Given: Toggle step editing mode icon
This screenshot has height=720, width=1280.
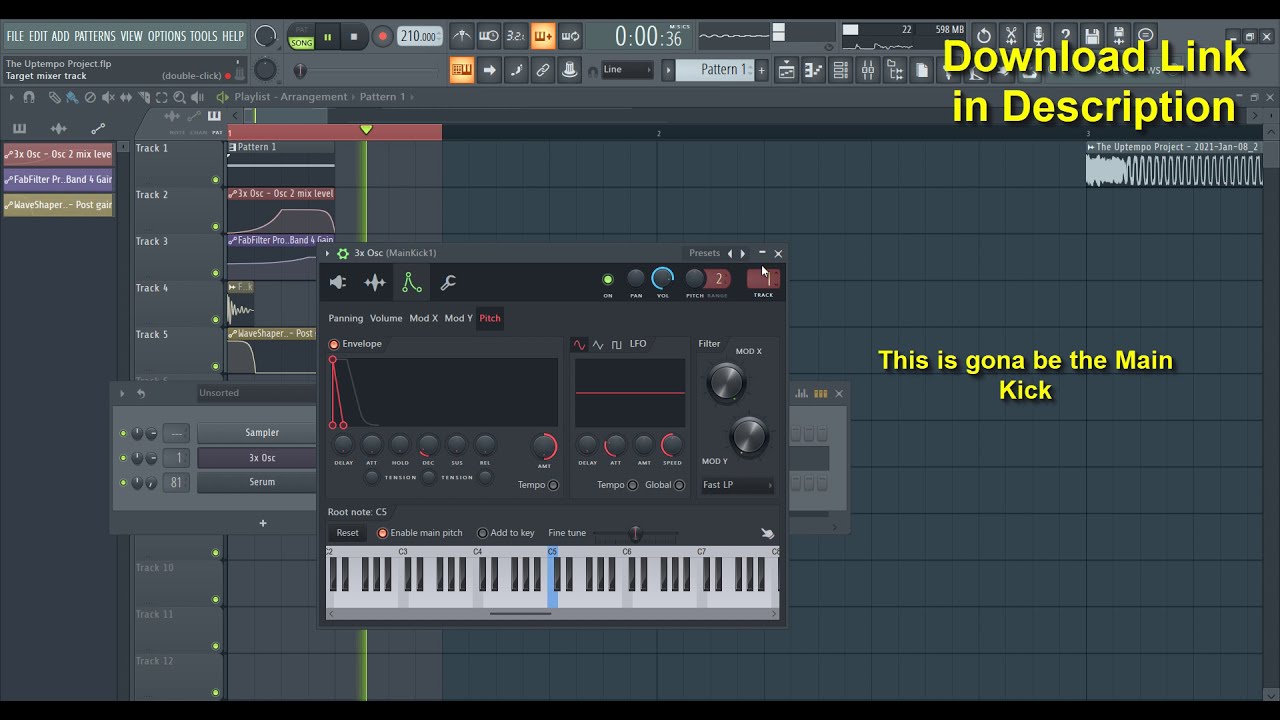Looking at the screenshot, I should (516, 70).
